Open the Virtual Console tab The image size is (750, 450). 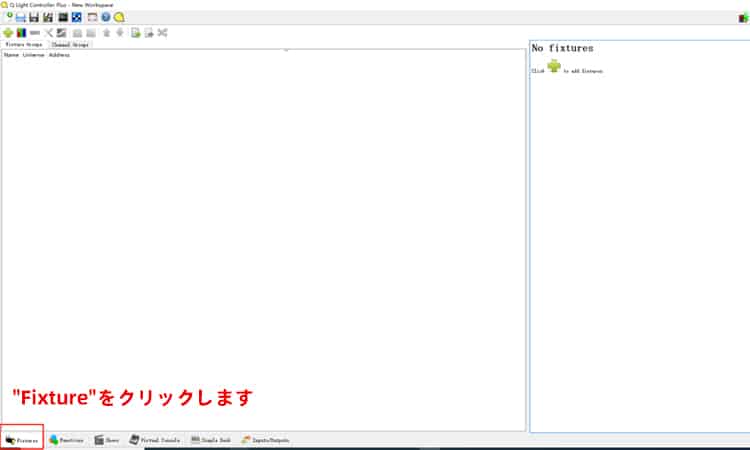pyautogui.click(x=155, y=440)
